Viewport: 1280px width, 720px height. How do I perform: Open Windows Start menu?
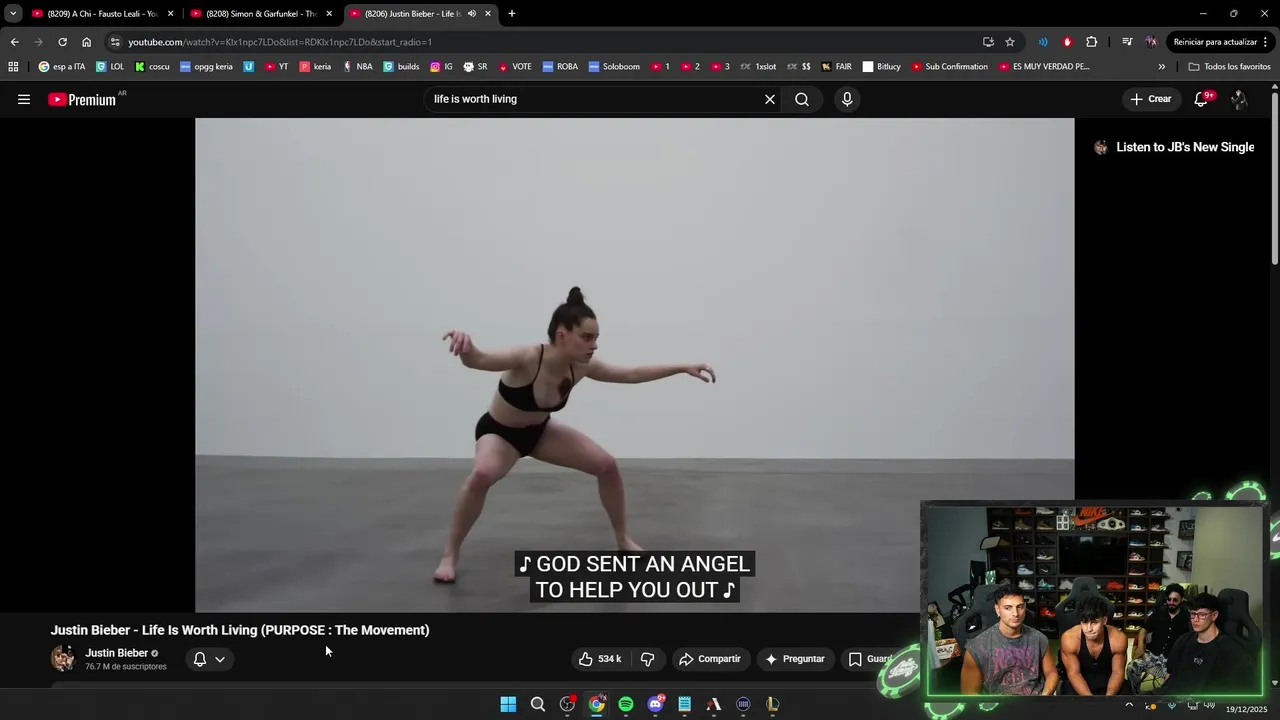(508, 704)
